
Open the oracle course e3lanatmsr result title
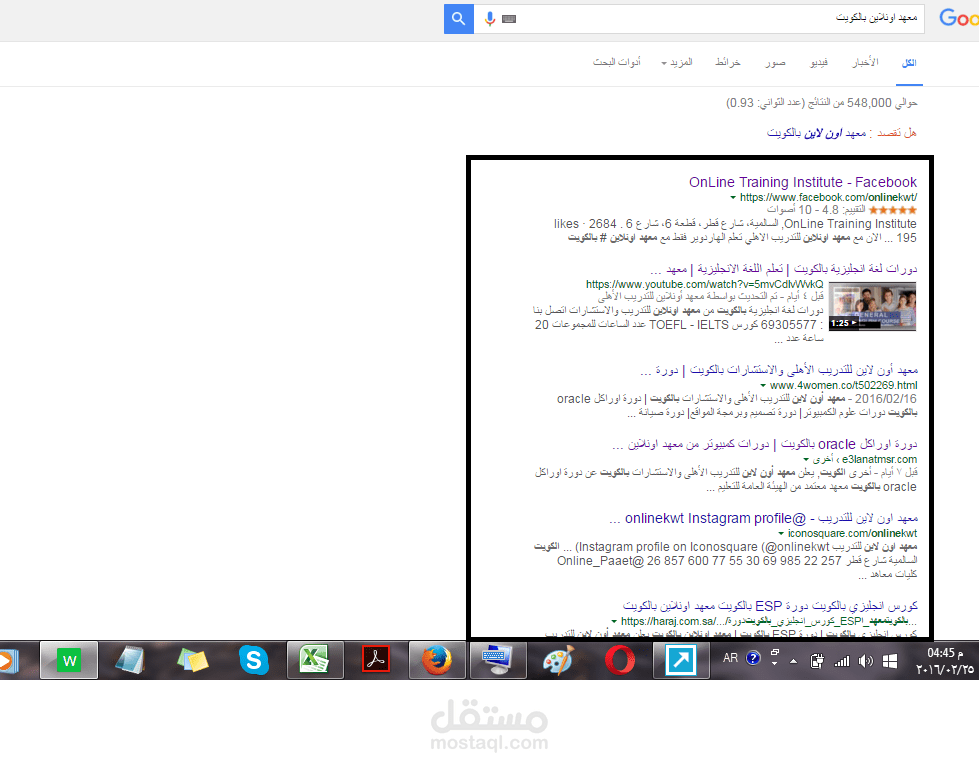[765, 445]
